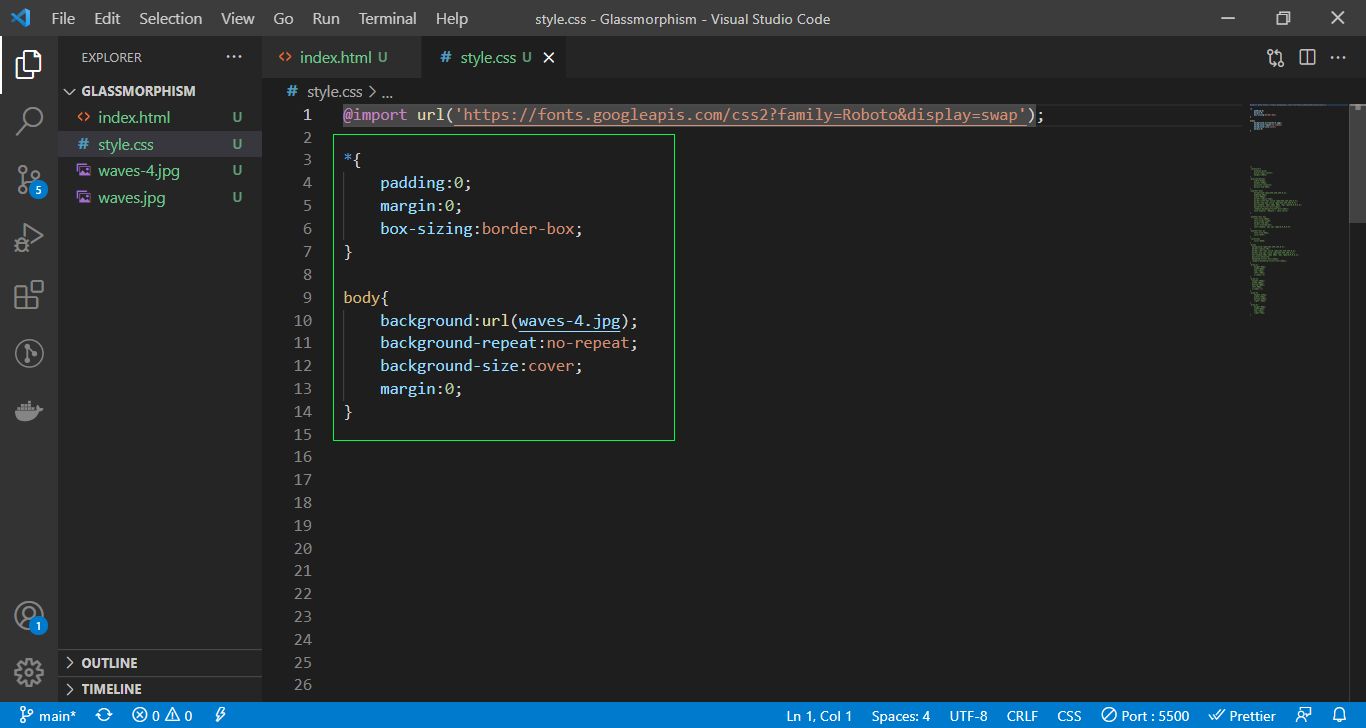Open the Edit menu
Viewport: 1366px width, 728px height.
click(x=107, y=19)
